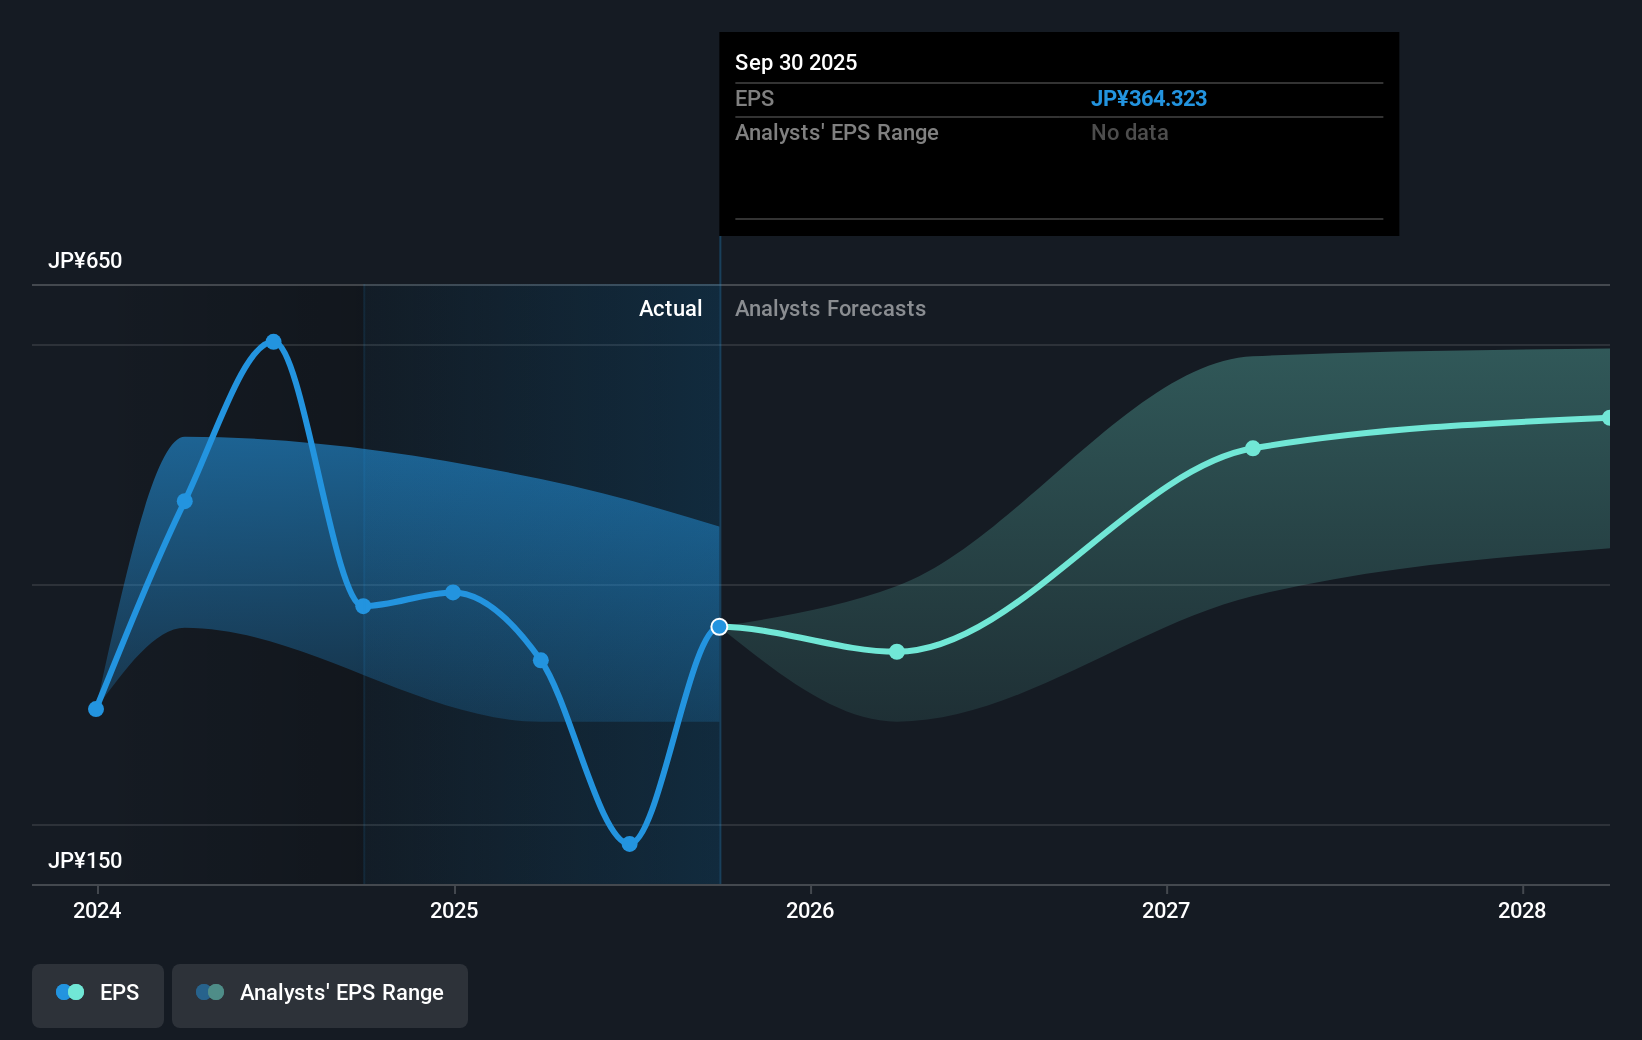
Task: Click the JP¥650 y-axis label
Action: pos(85,260)
